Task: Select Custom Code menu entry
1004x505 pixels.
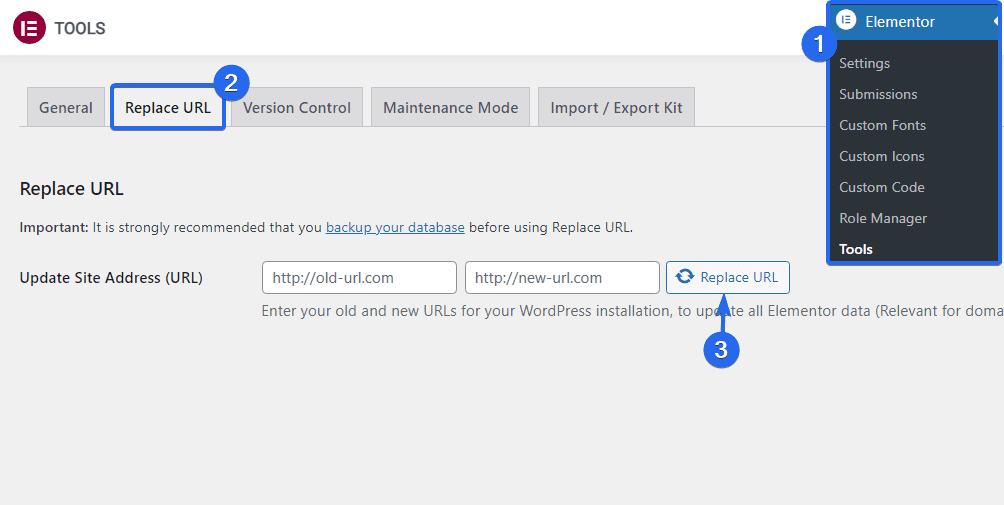Action: click(x=882, y=187)
